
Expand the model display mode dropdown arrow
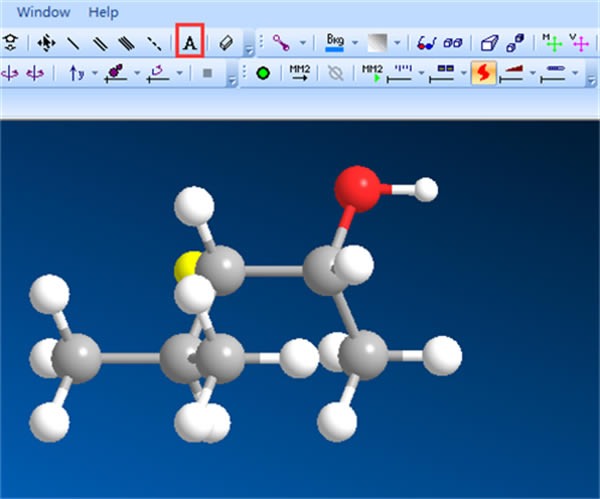click(x=302, y=43)
